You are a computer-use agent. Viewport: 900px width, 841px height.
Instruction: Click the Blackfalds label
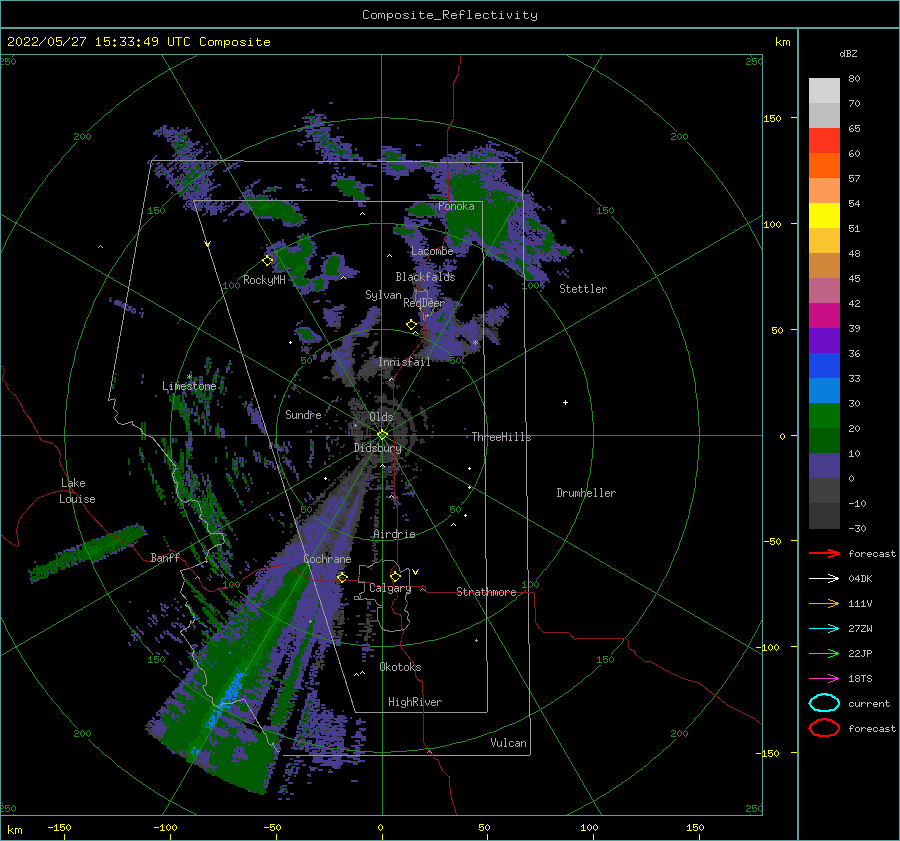425,277
